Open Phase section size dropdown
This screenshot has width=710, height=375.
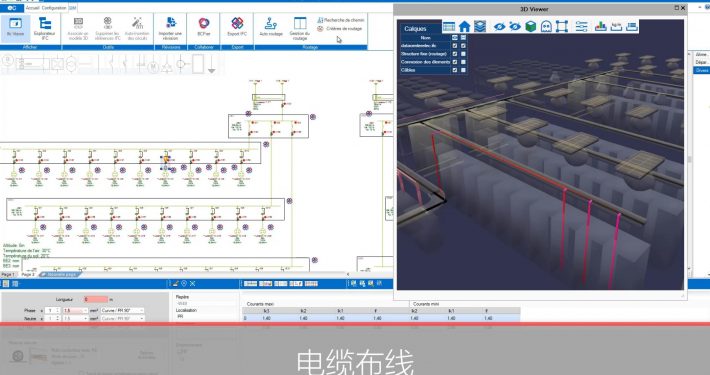click(75, 311)
